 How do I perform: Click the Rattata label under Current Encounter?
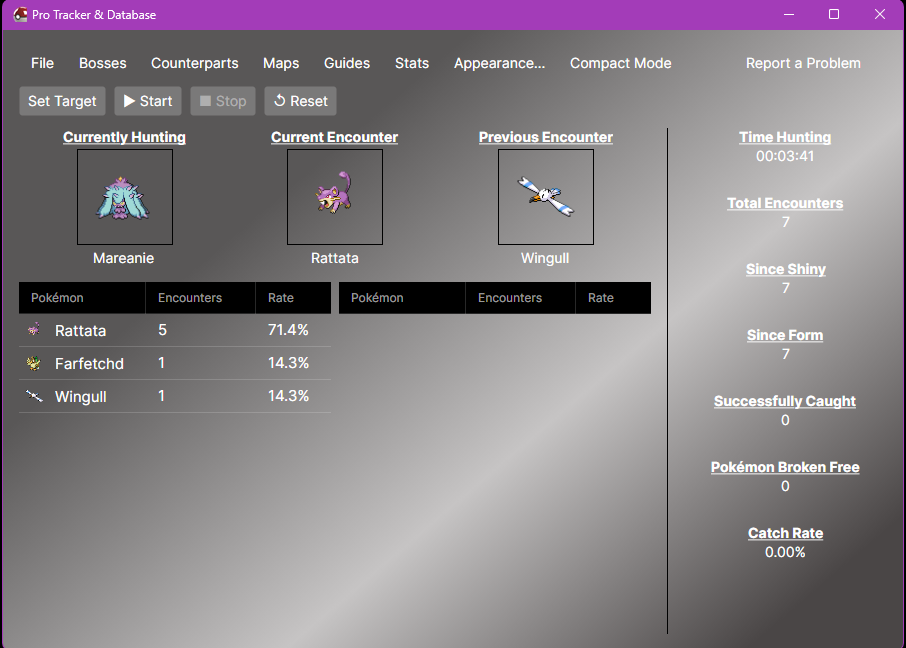point(335,258)
